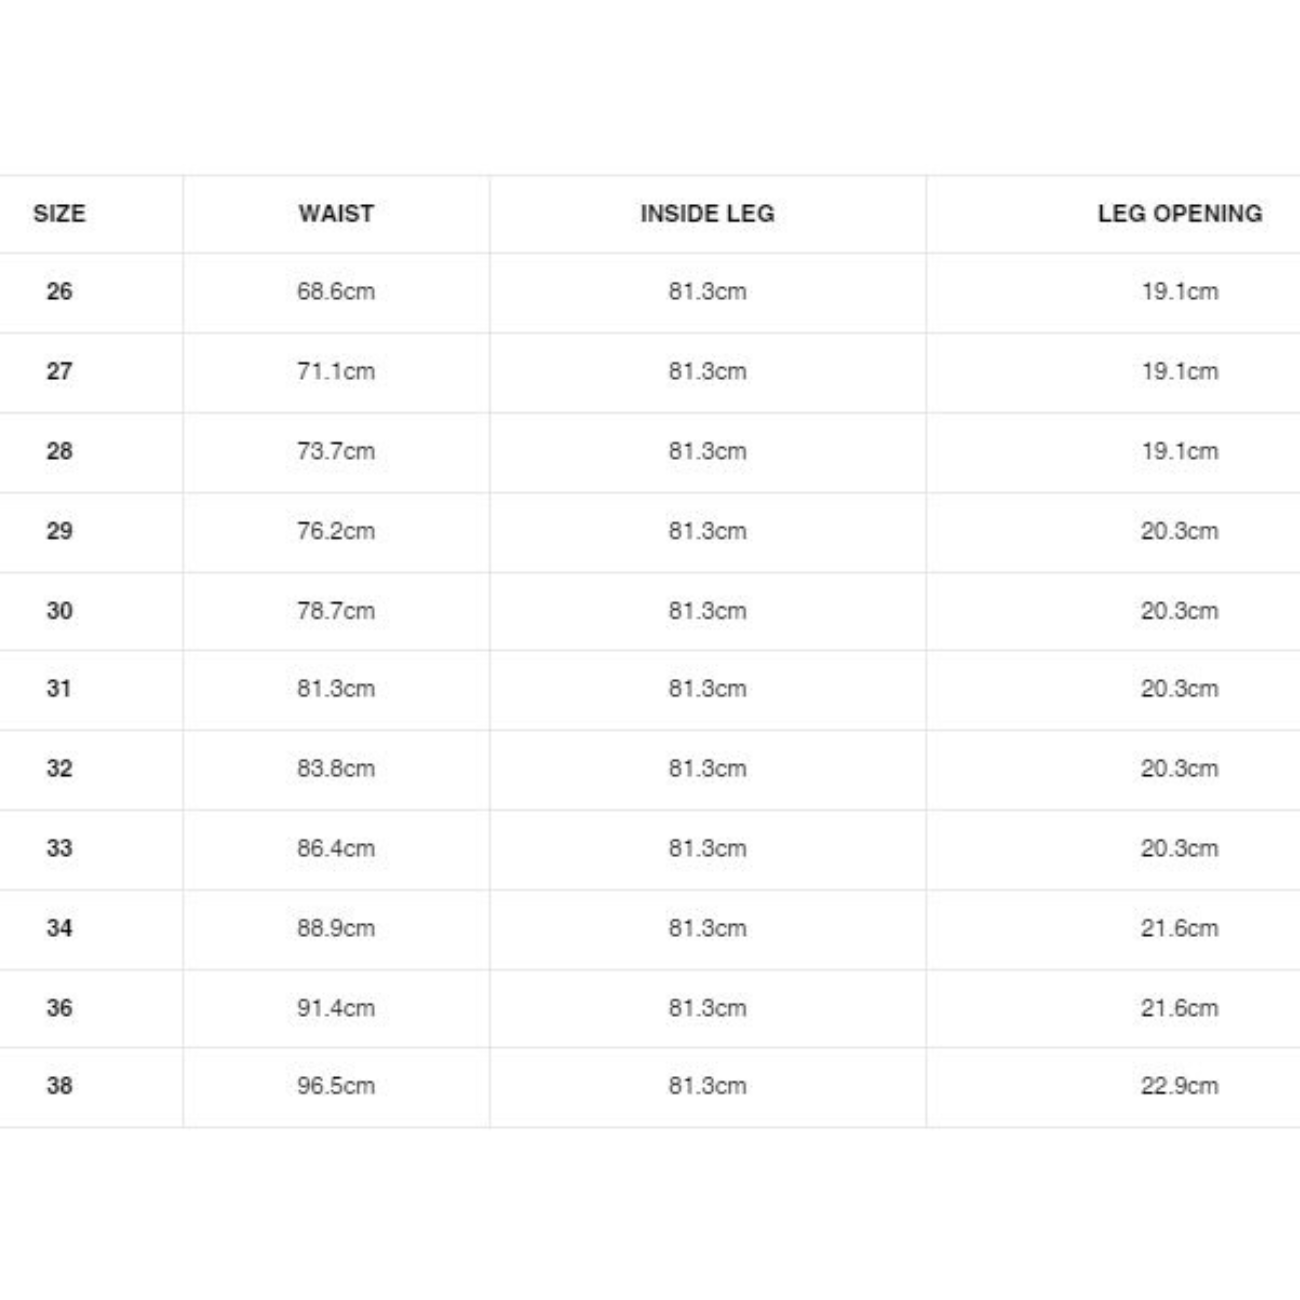Click the waist value for size 31

tap(336, 689)
